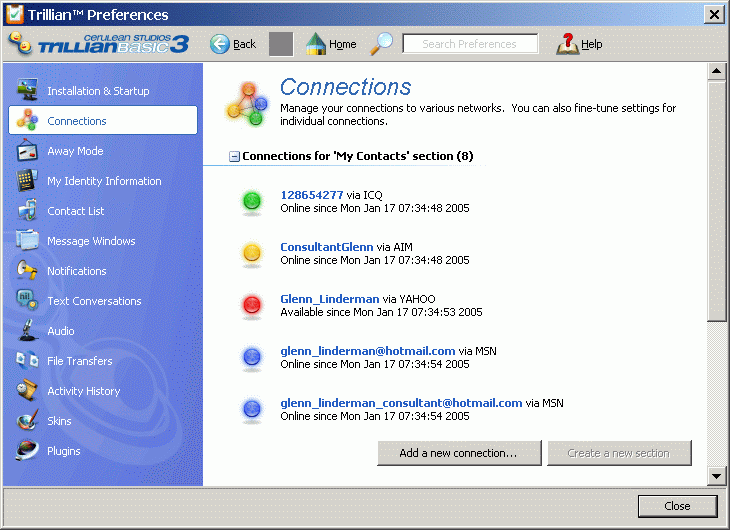Click the large Connections page title
730x530 pixels.
pyautogui.click(x=345, y=87)
